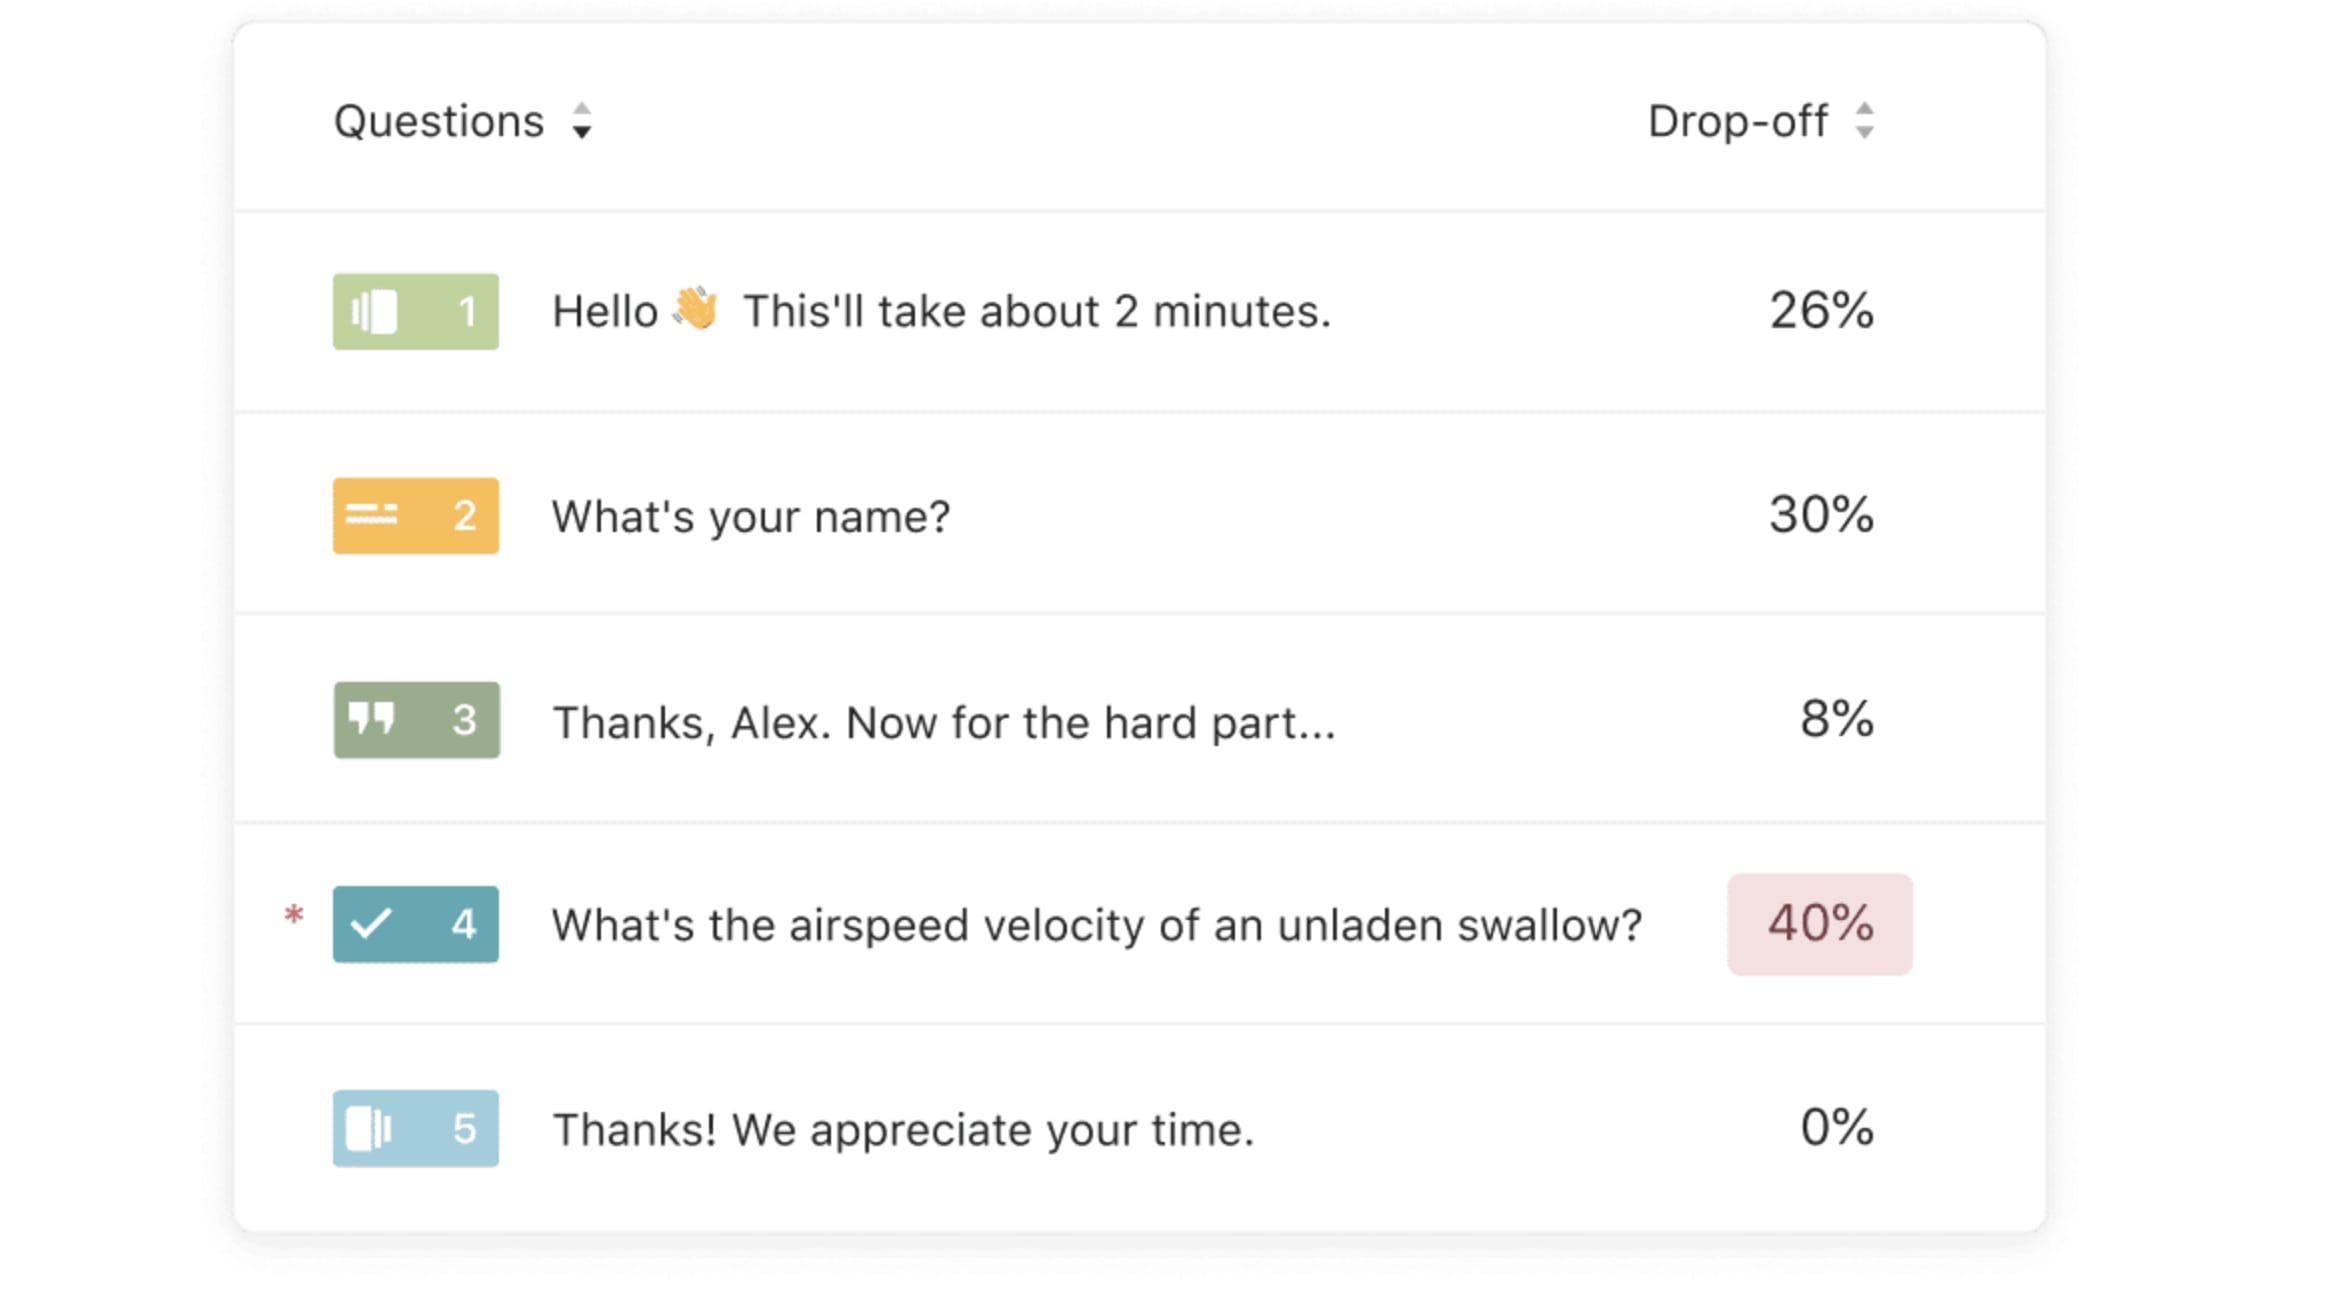Click the teal checkmark icon for question 4
Viewport: 2338px width, 1292px height.
pyautogui.click(x=371, y=923)
